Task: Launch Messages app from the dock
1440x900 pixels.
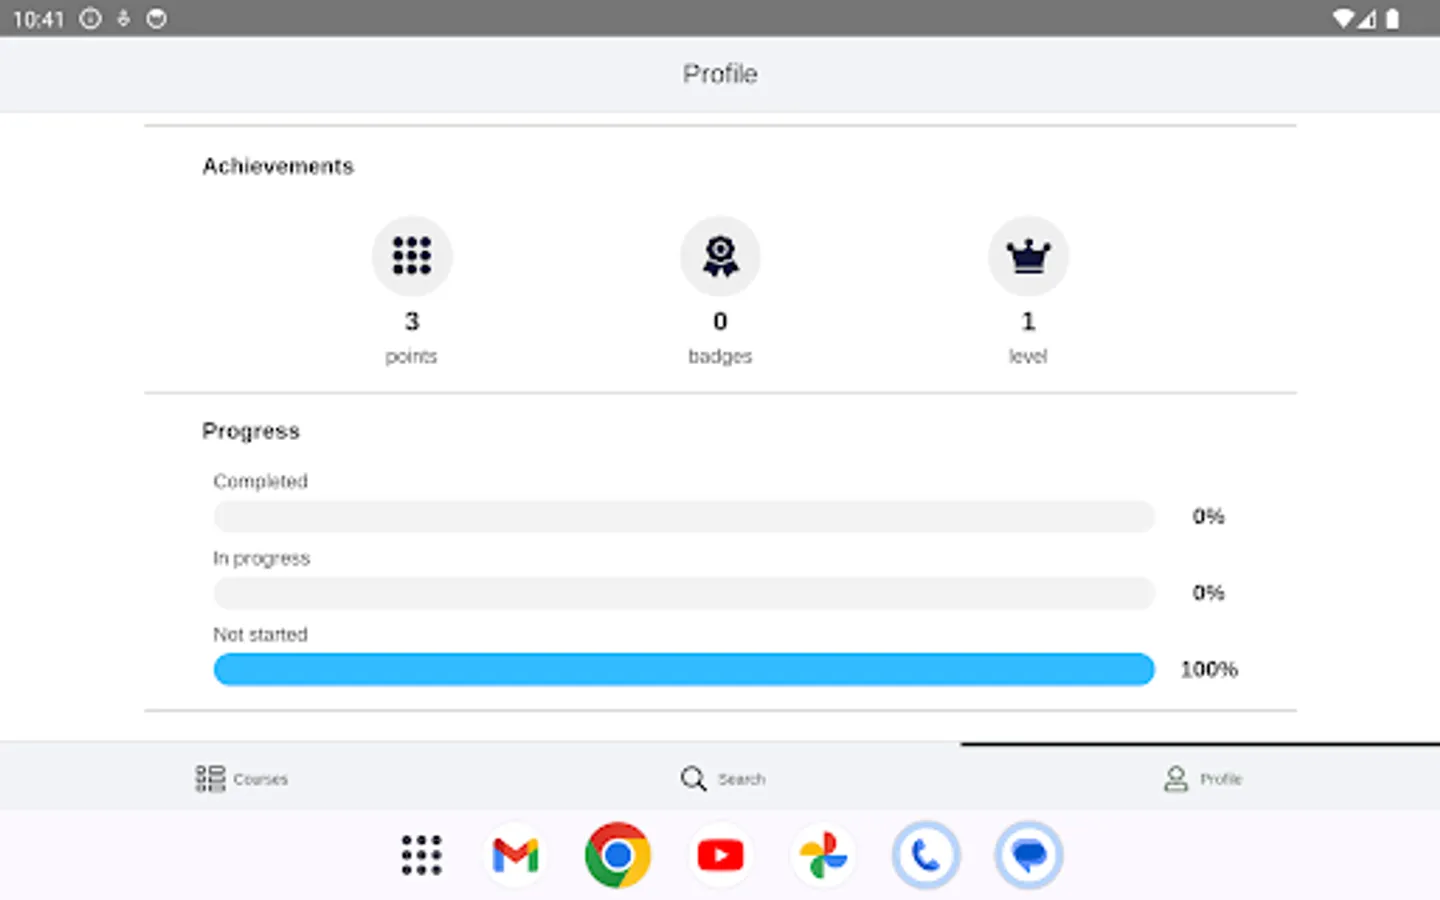Action: click(1028, 855)
